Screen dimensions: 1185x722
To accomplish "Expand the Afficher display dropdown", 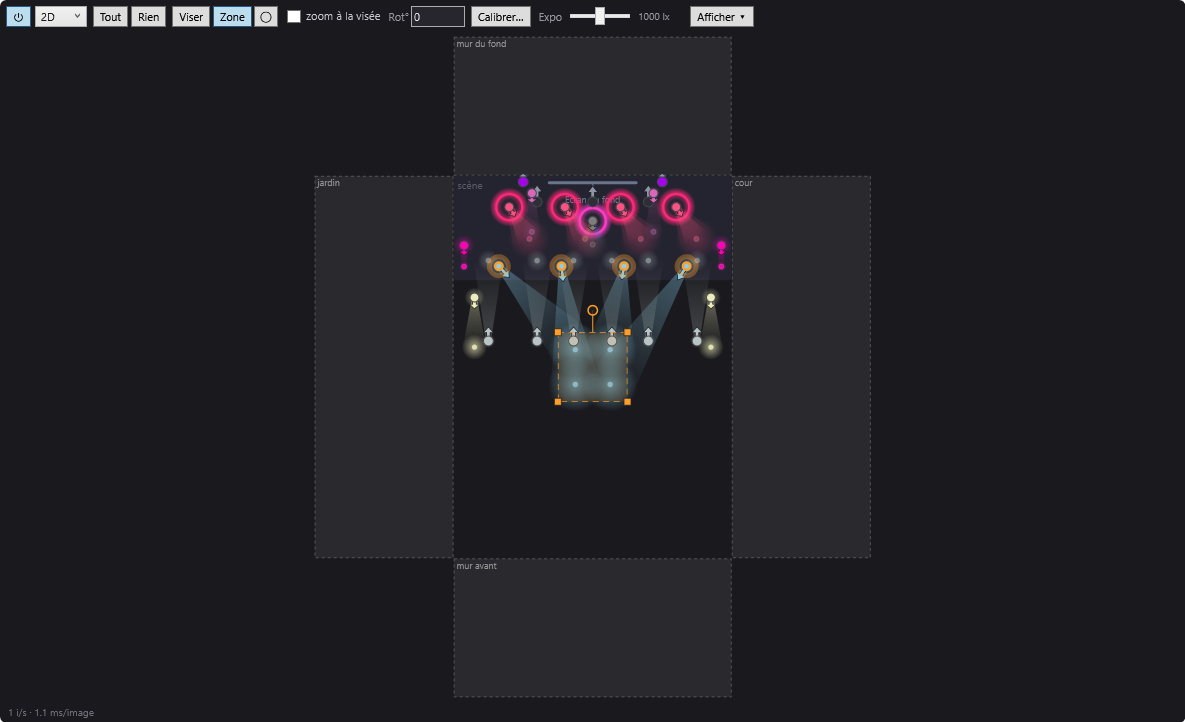I will tap(721, 17).
